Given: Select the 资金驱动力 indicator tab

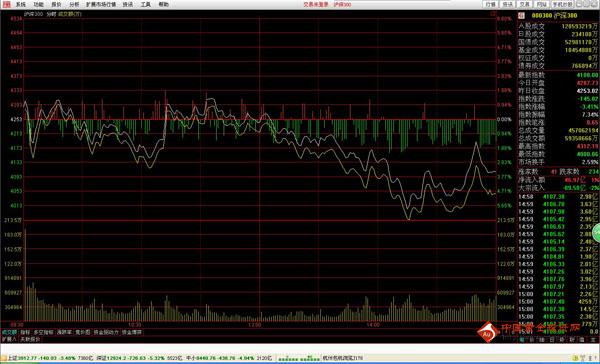Looking at the screenshot, I should pyautogui.click(x=106, y=332).
